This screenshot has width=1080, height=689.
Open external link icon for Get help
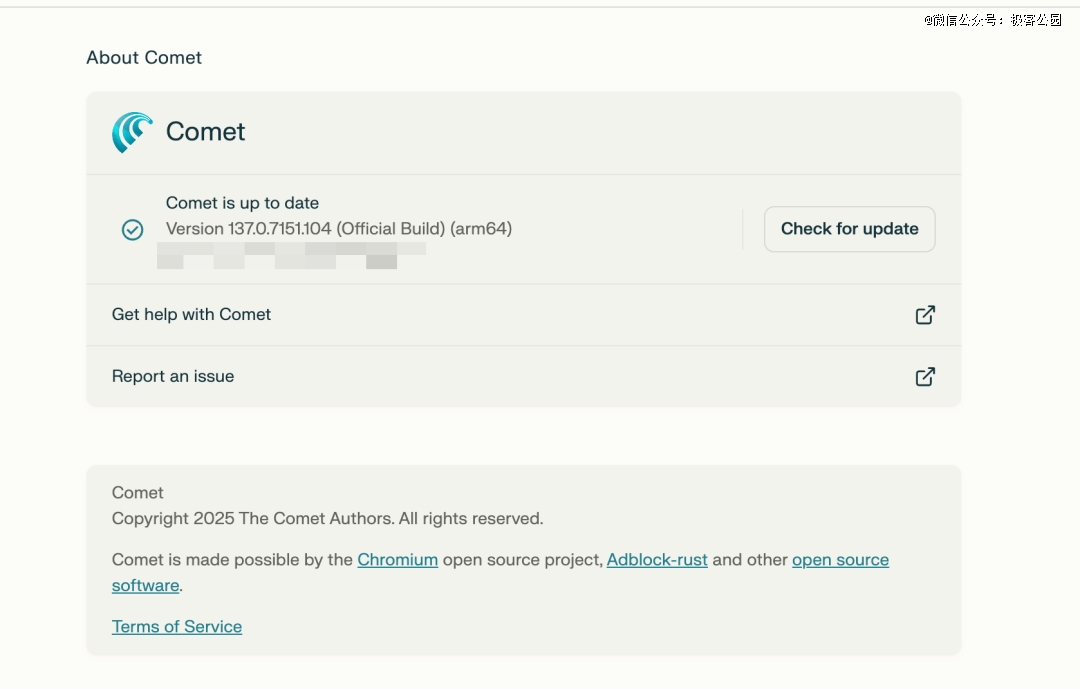[925, 315]
